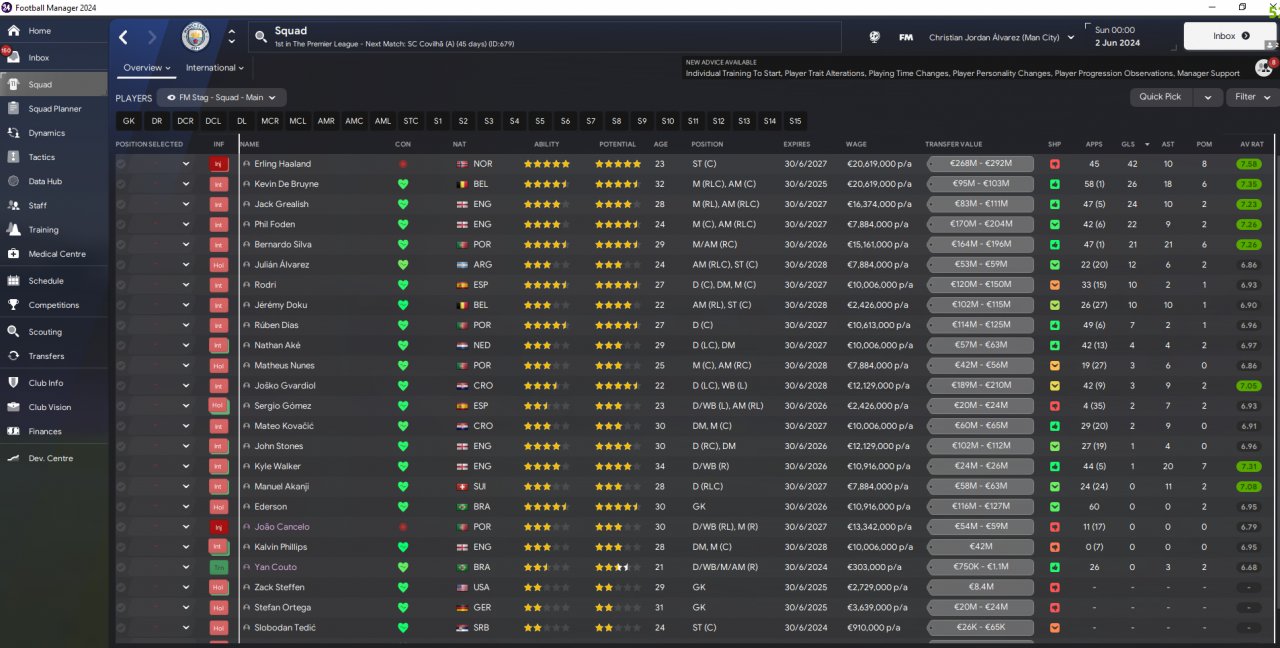Toggle selection for Kyle Walker's row

pyautogui.click(x=121, y=466)
